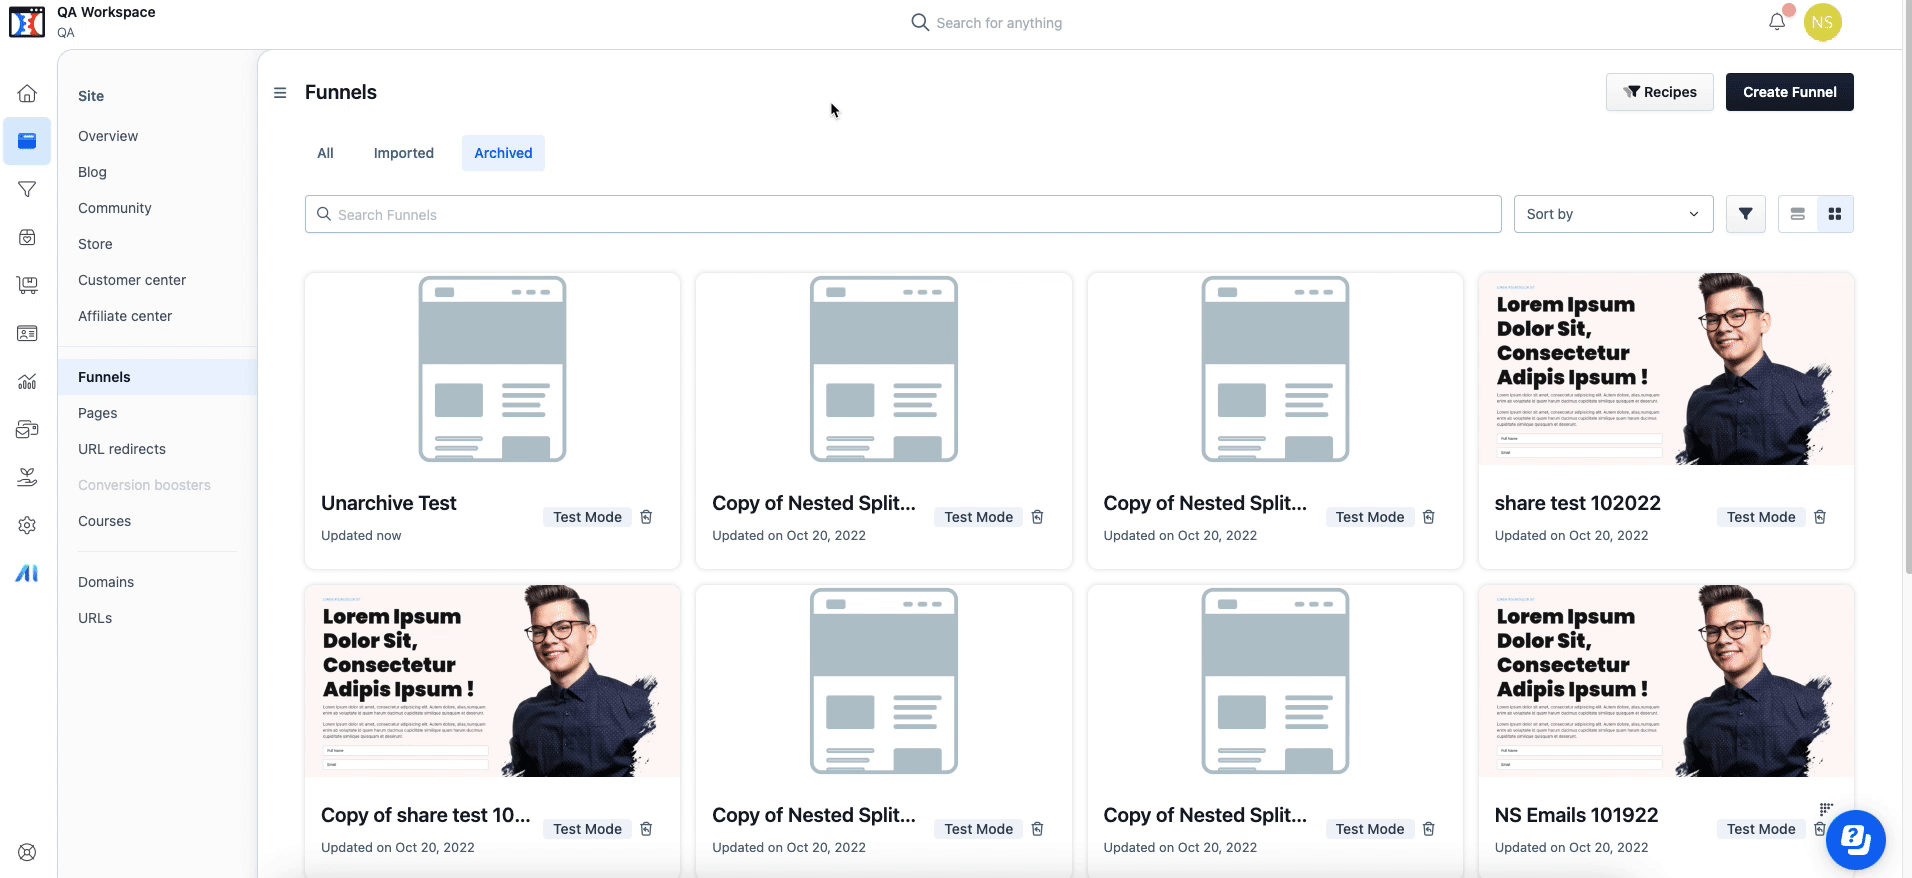Open the filter funnel icon button
Image resolution: width=1912 pixels, height=878 pixels.
click(1745, 214)
